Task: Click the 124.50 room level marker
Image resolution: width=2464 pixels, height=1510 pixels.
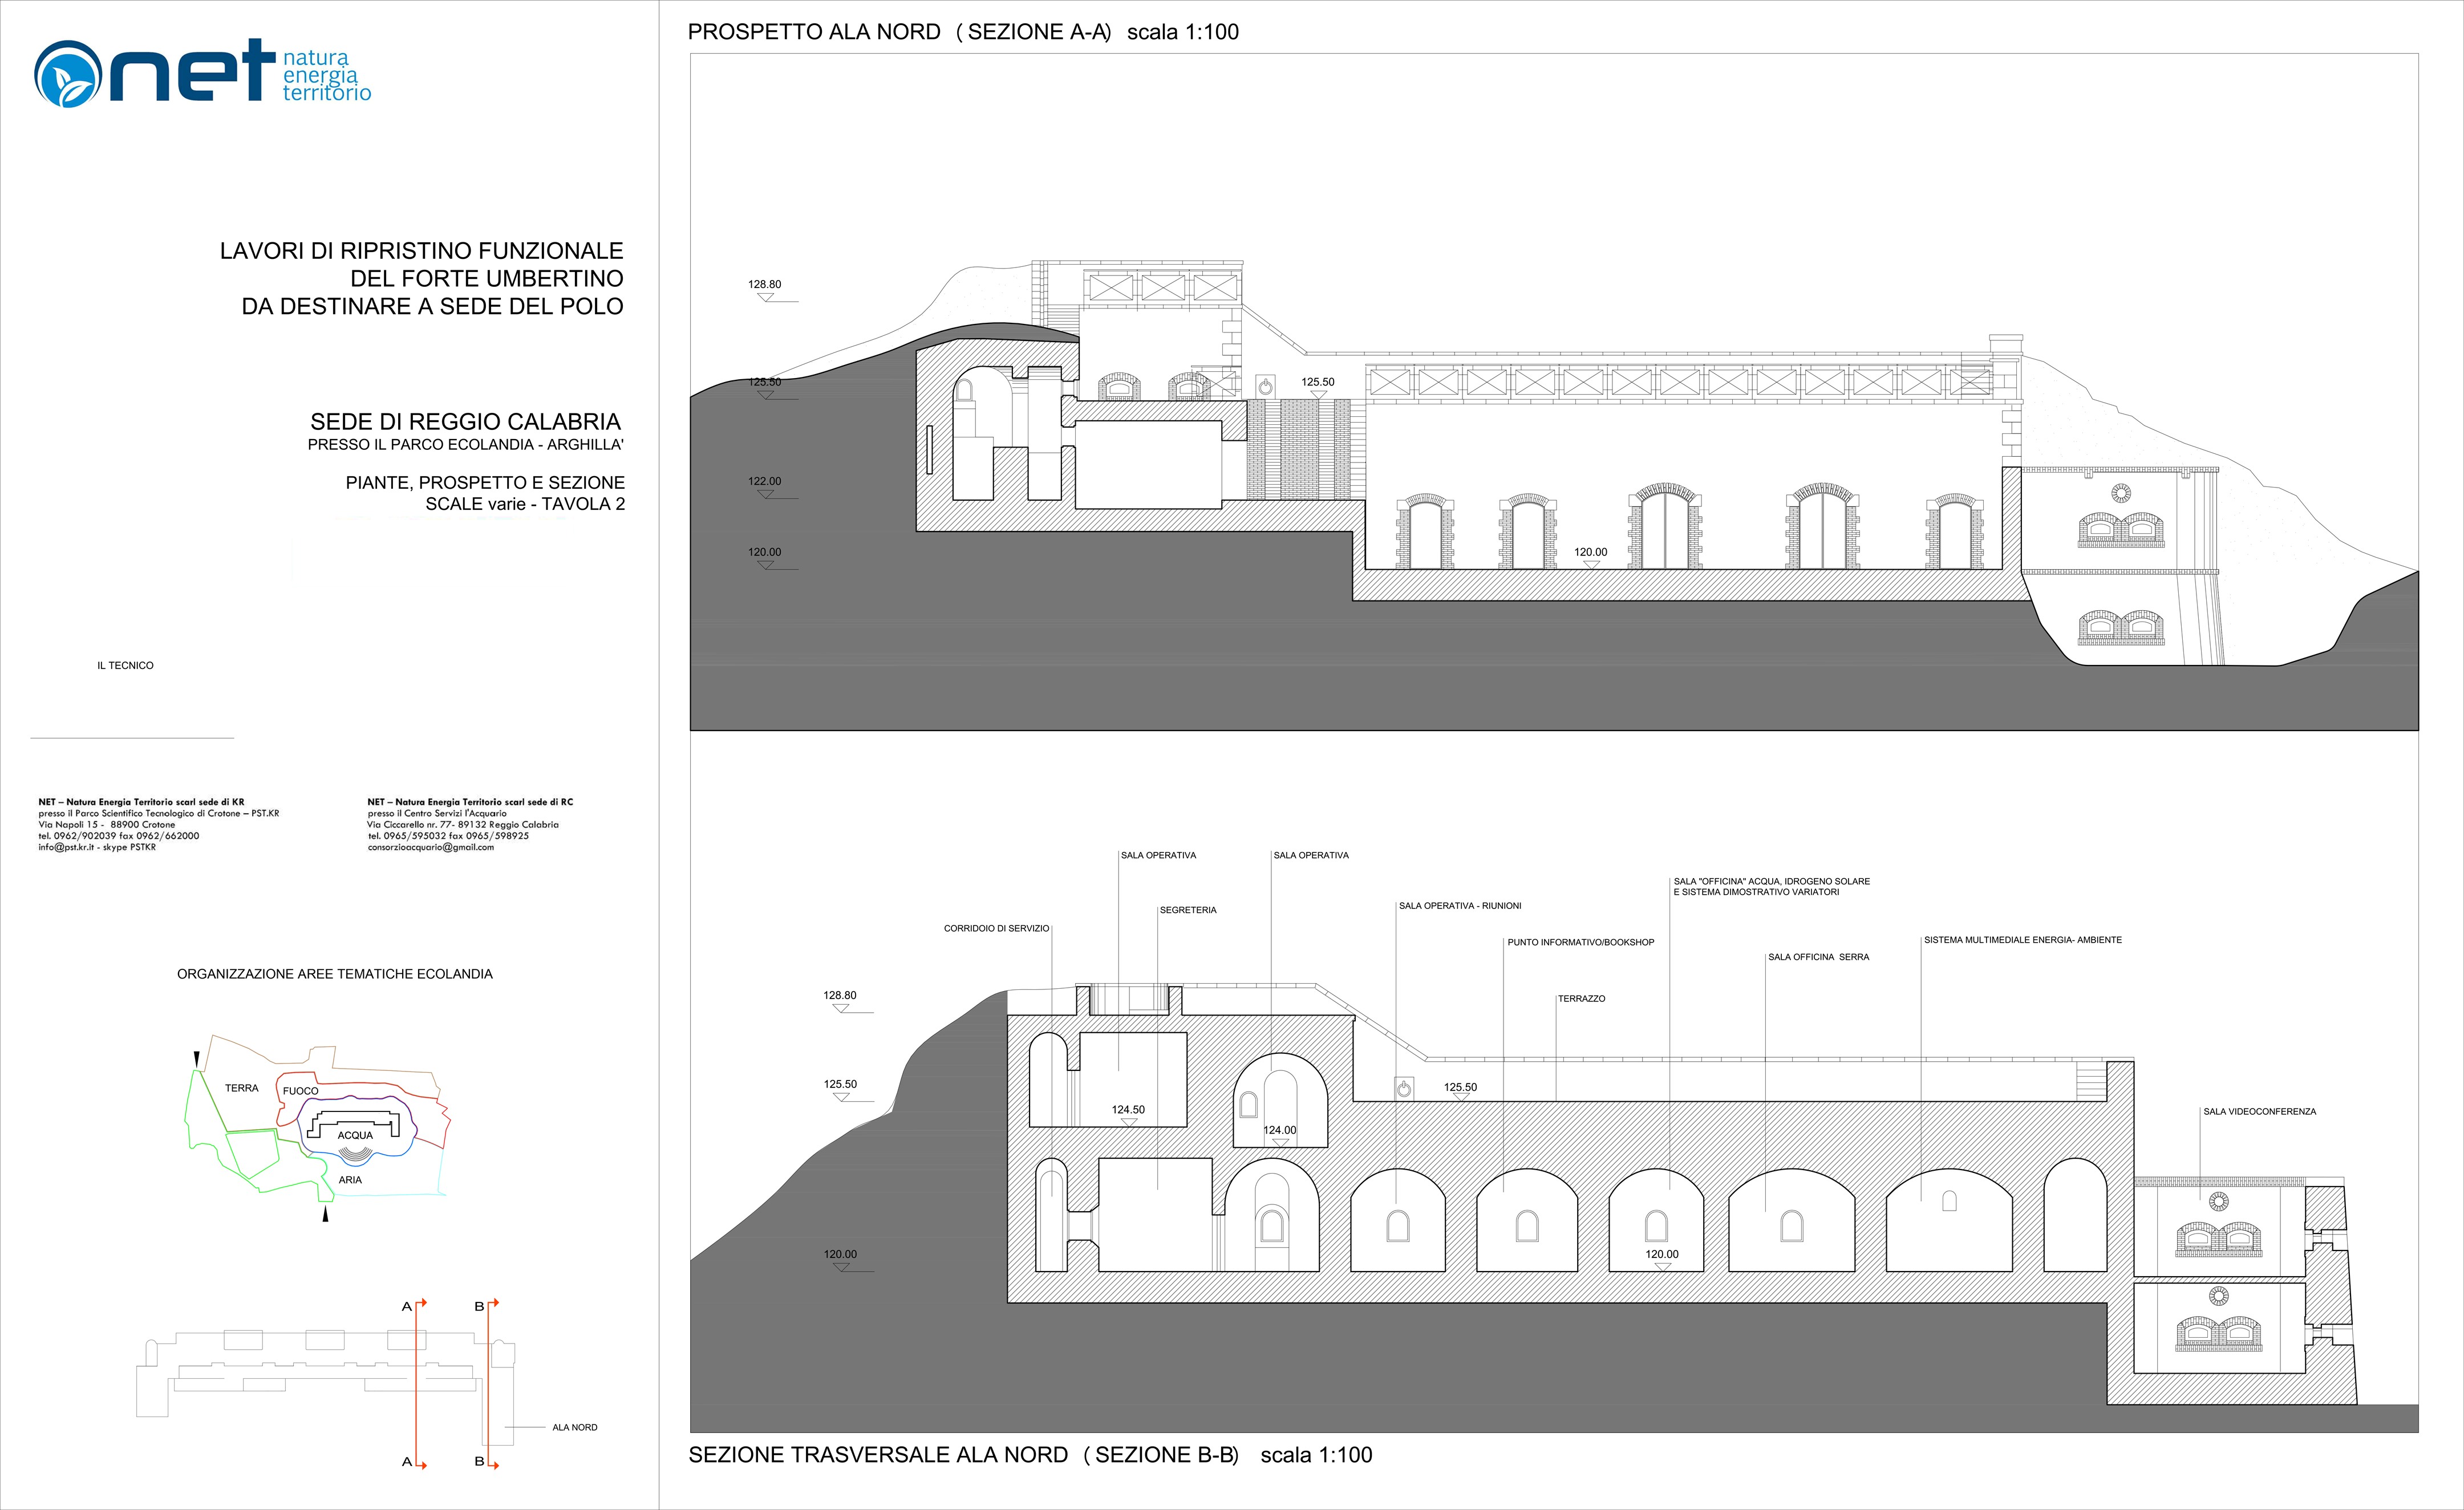Action: (1128, 1114)
